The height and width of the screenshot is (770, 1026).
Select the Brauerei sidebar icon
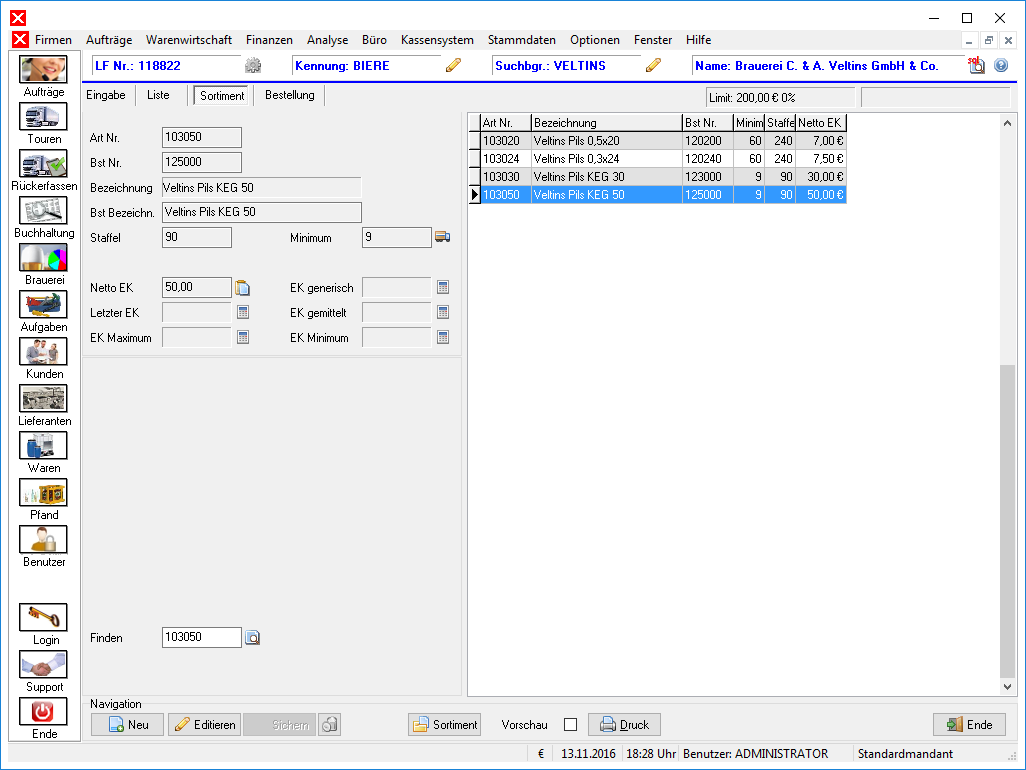[x=43, y=258]
